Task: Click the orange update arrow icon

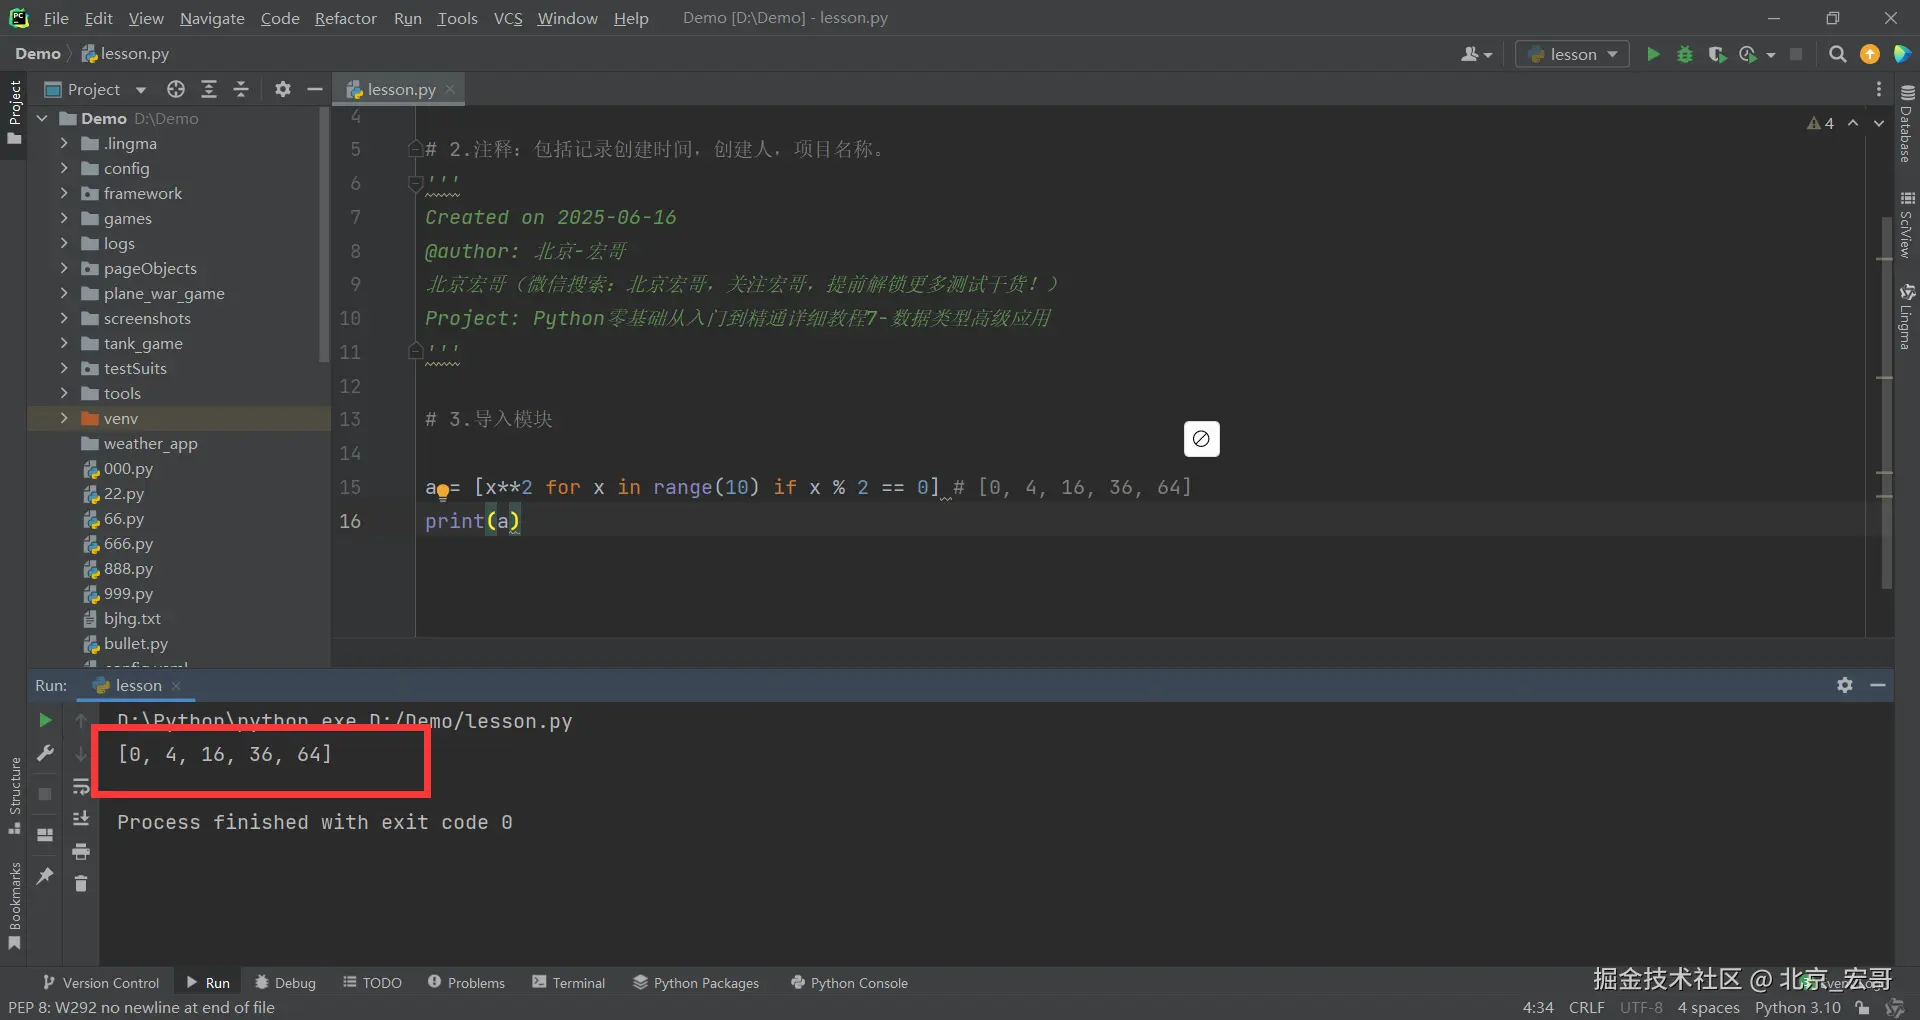Action: (1870, 54)
